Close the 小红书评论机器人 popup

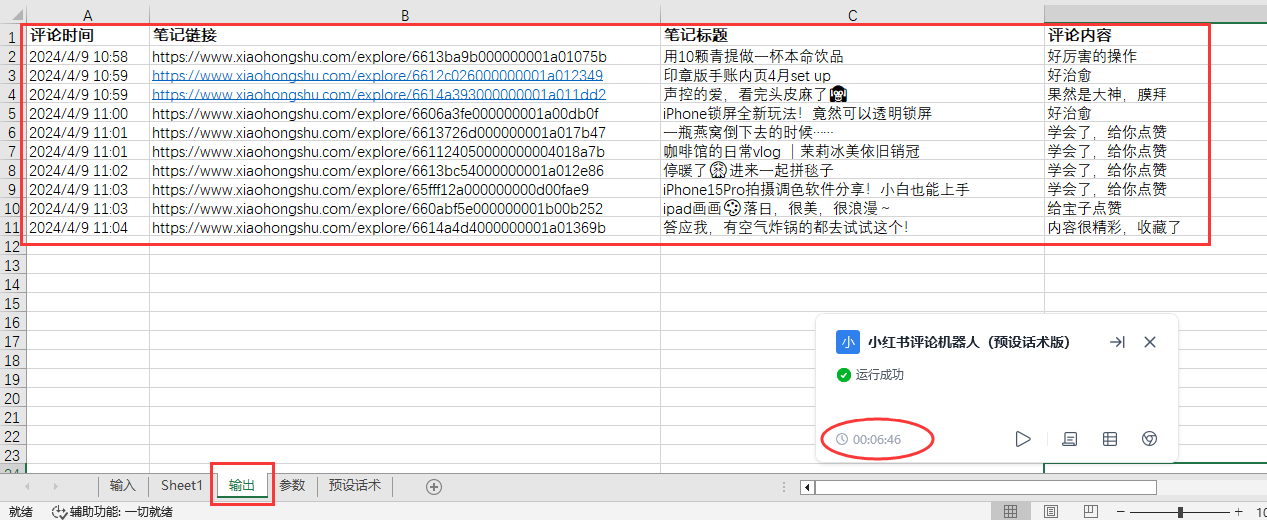1150,342
